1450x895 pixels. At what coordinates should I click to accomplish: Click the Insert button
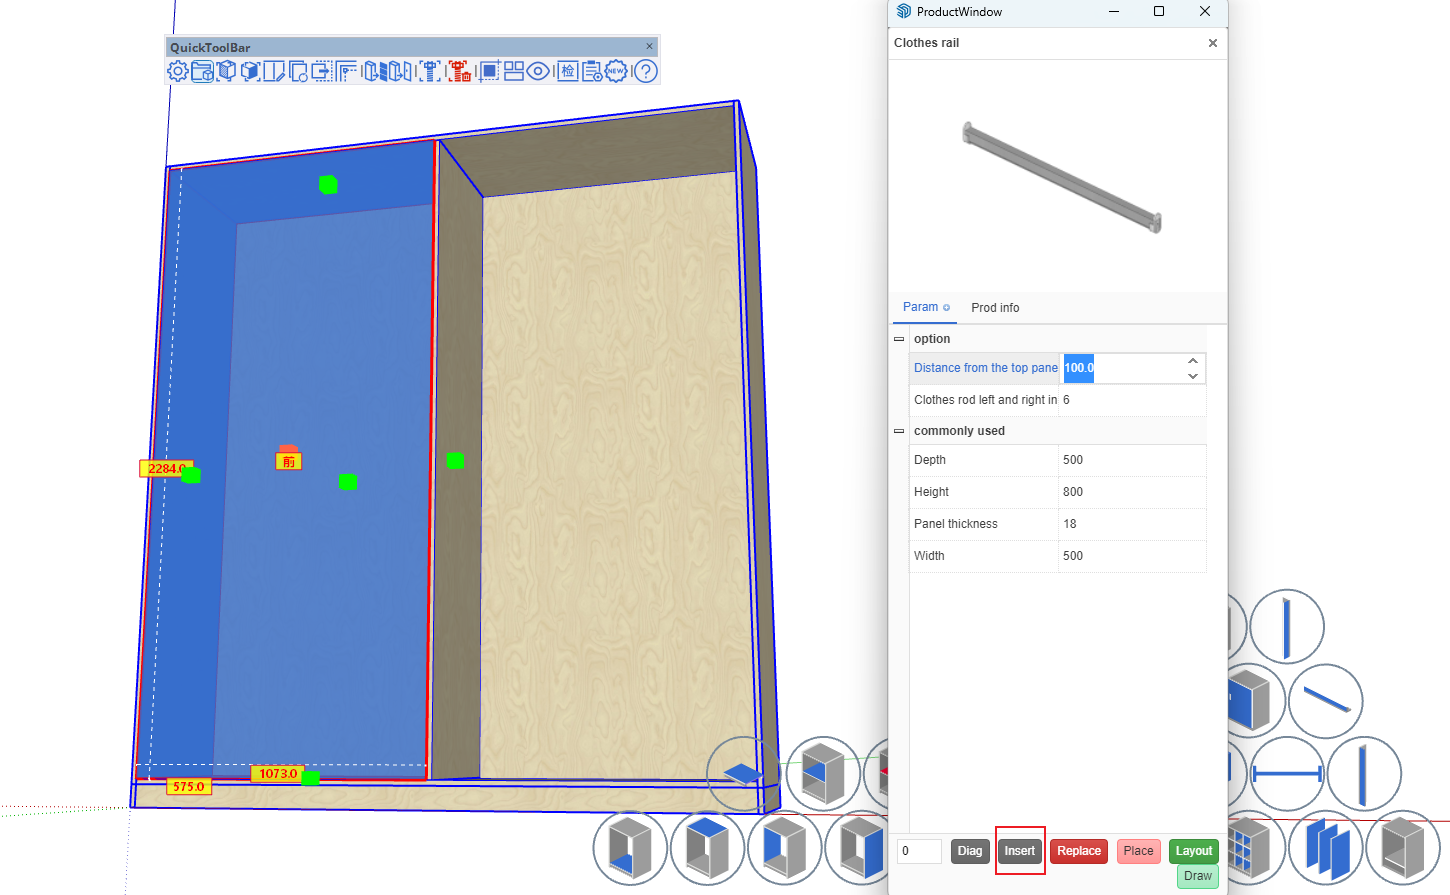tap(1019, 851)
